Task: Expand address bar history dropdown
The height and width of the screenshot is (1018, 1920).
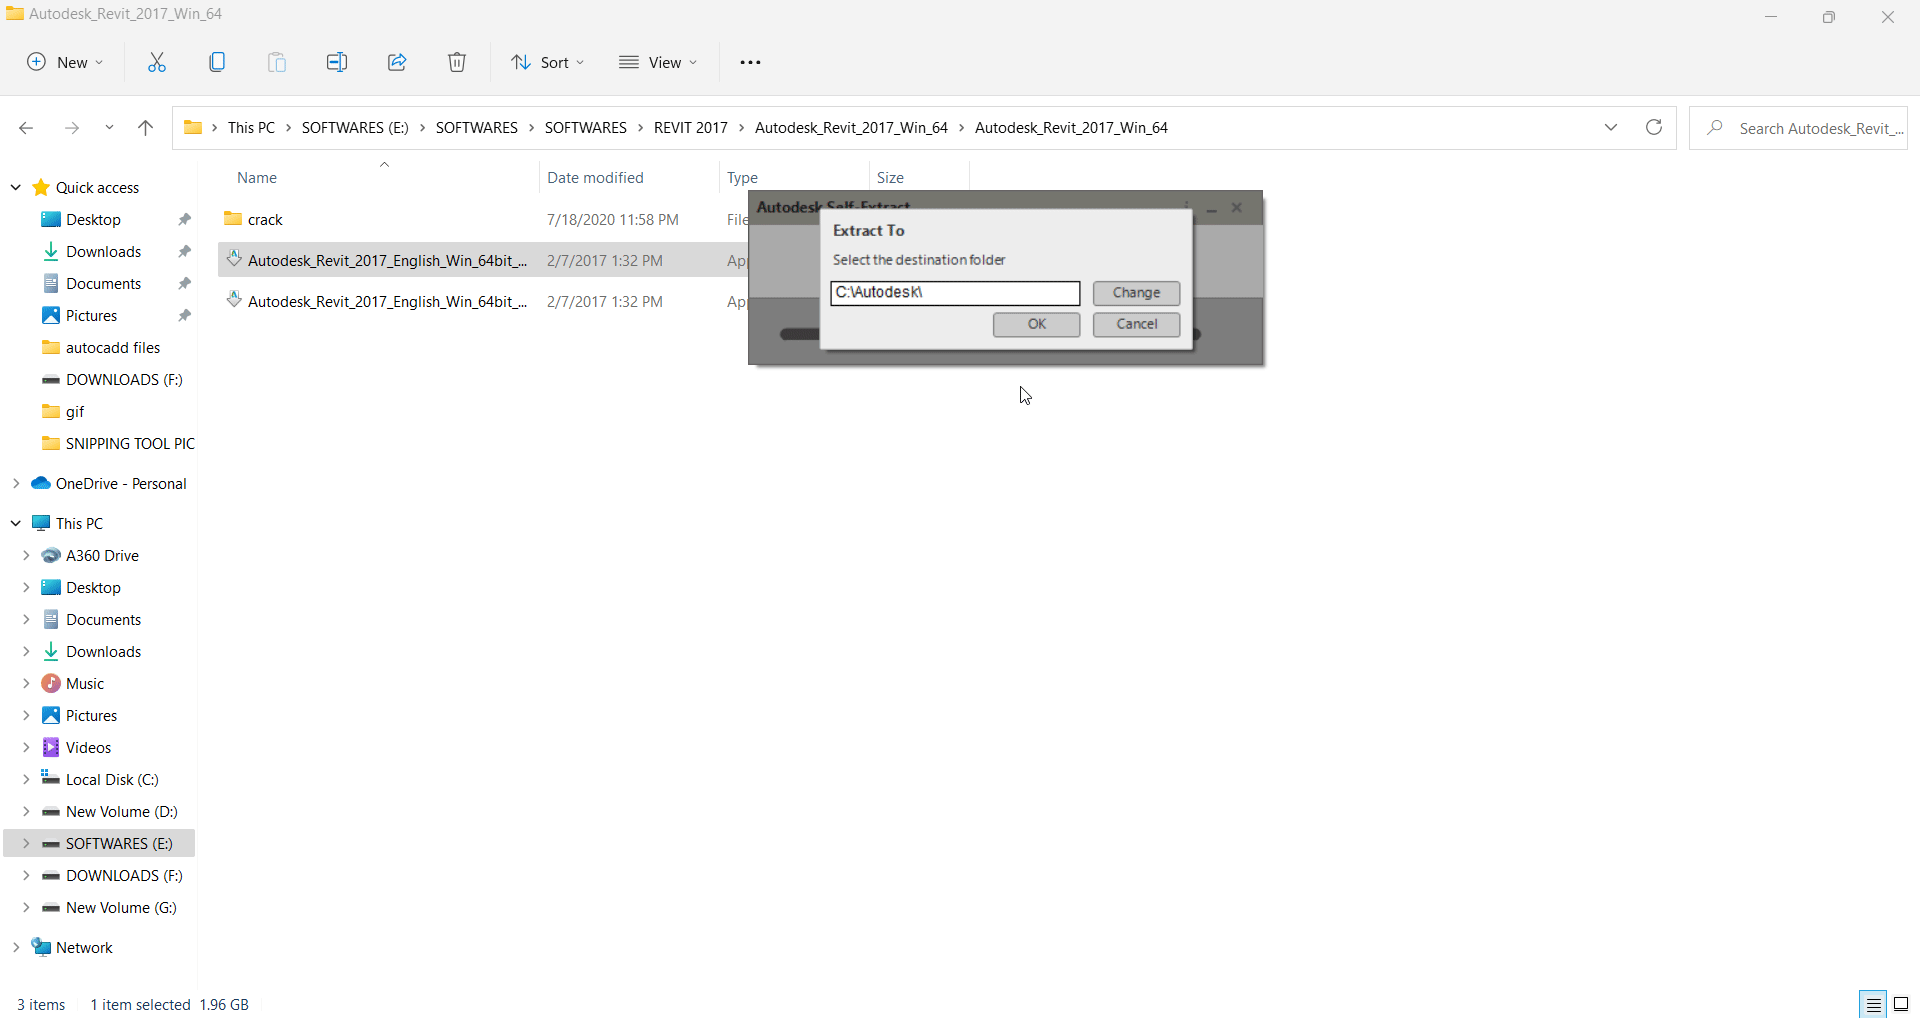Action: (x=1611, y=127)
